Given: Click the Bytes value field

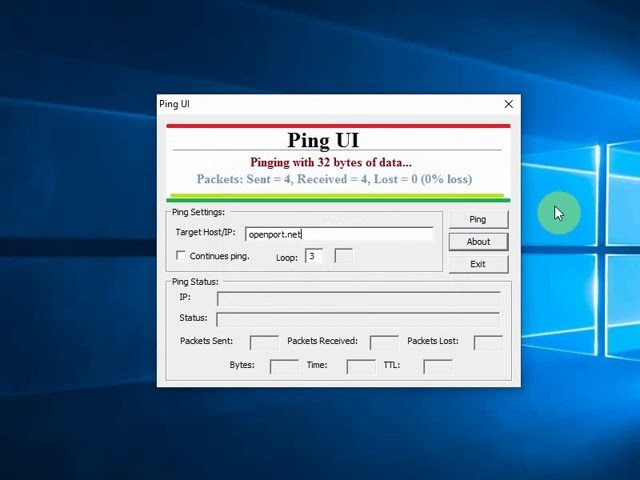Looking at the screenshot, I should 284,366.
